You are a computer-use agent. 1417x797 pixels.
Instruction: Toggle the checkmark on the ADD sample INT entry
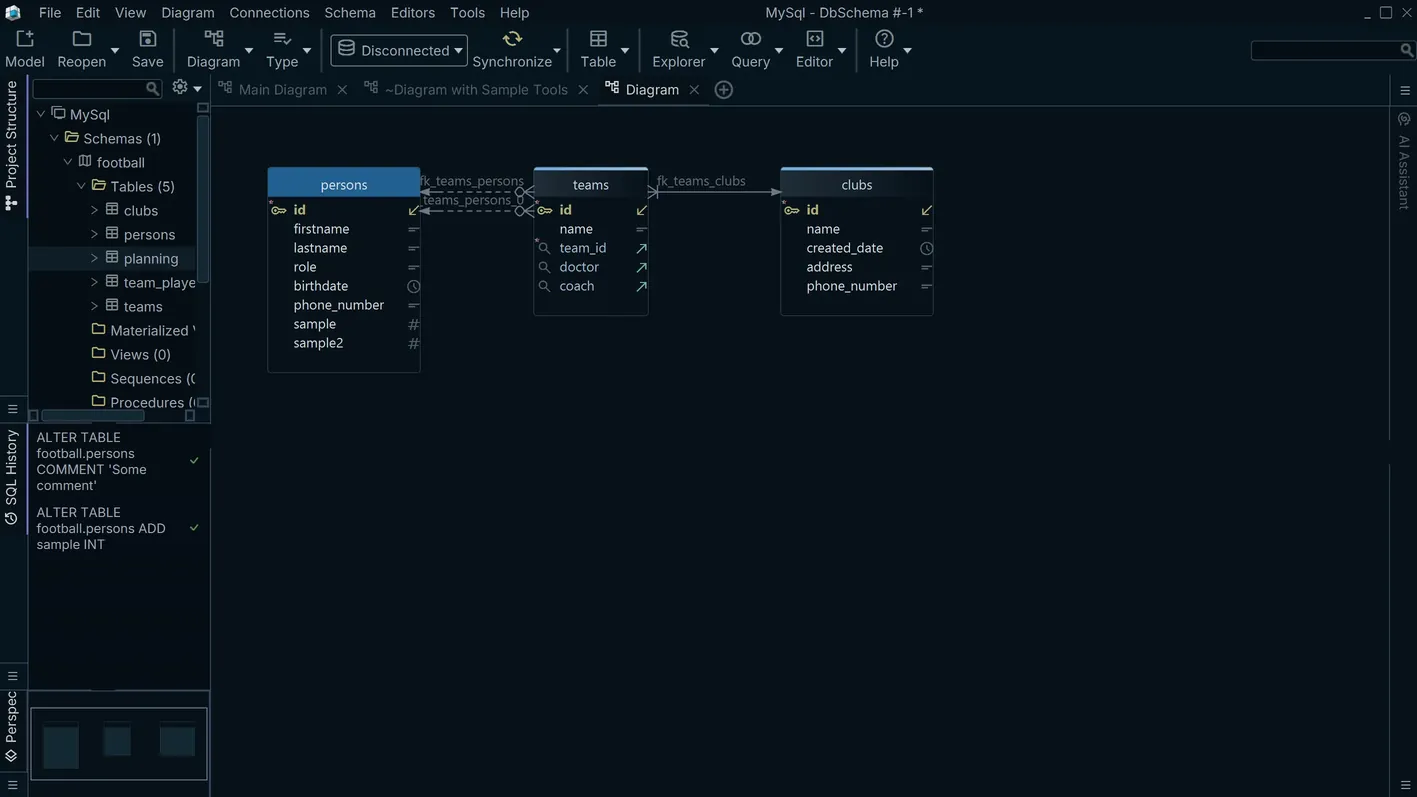coord(192,527)
